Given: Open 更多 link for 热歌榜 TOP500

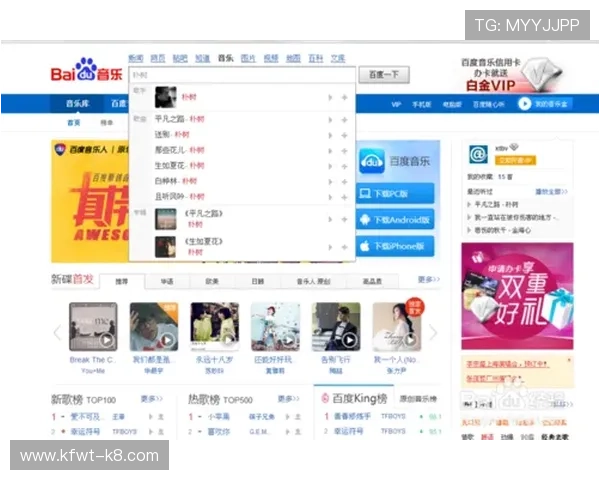Looking at the screenshot, I should coord(289,399).
